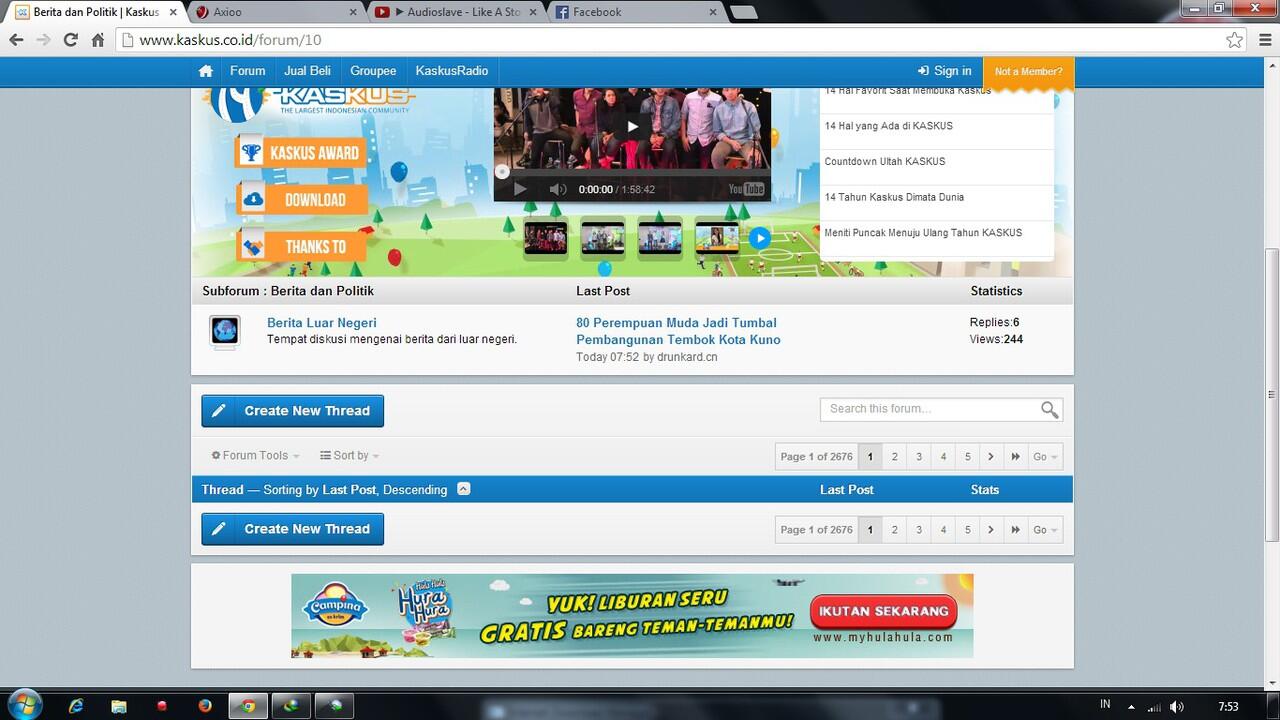Go to page 3 in upper pagination
Screen dimensions: 1280x720
pyautogui.click(x=919, y=457)
